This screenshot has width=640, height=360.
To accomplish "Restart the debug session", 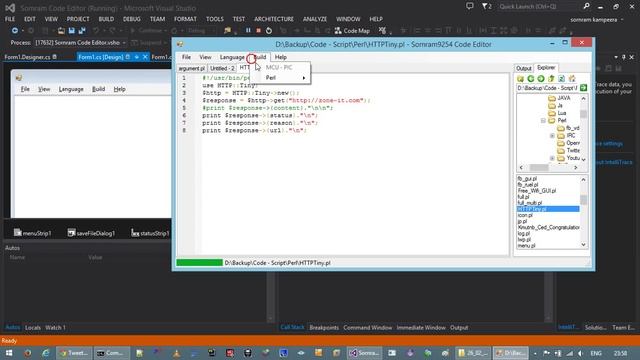I will pyautogui.click(x=269, y=31).
